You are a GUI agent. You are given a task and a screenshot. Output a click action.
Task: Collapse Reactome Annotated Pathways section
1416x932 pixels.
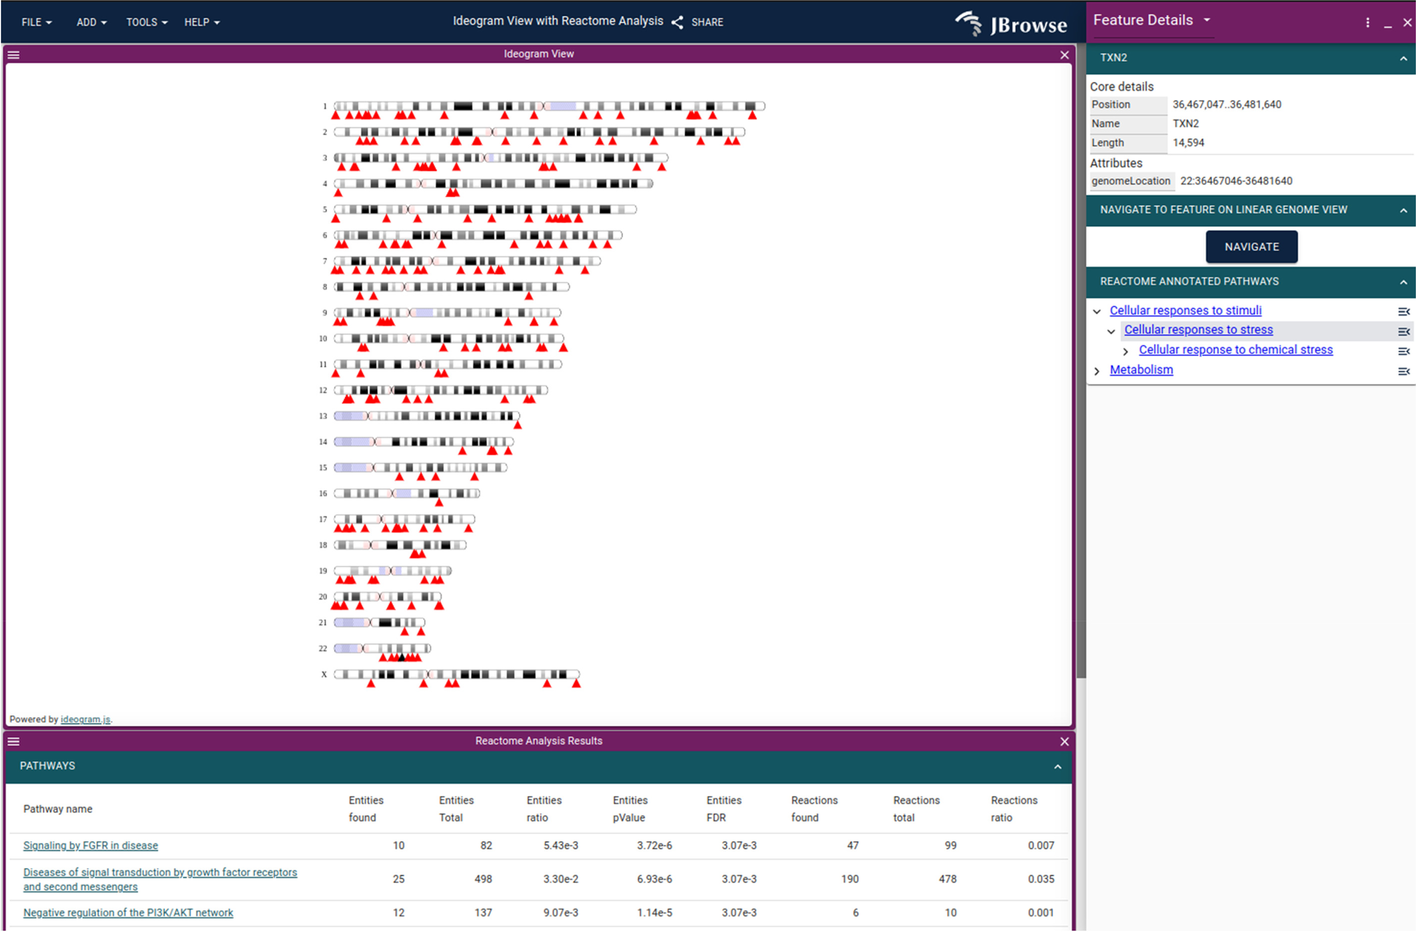pos(1403,283)
